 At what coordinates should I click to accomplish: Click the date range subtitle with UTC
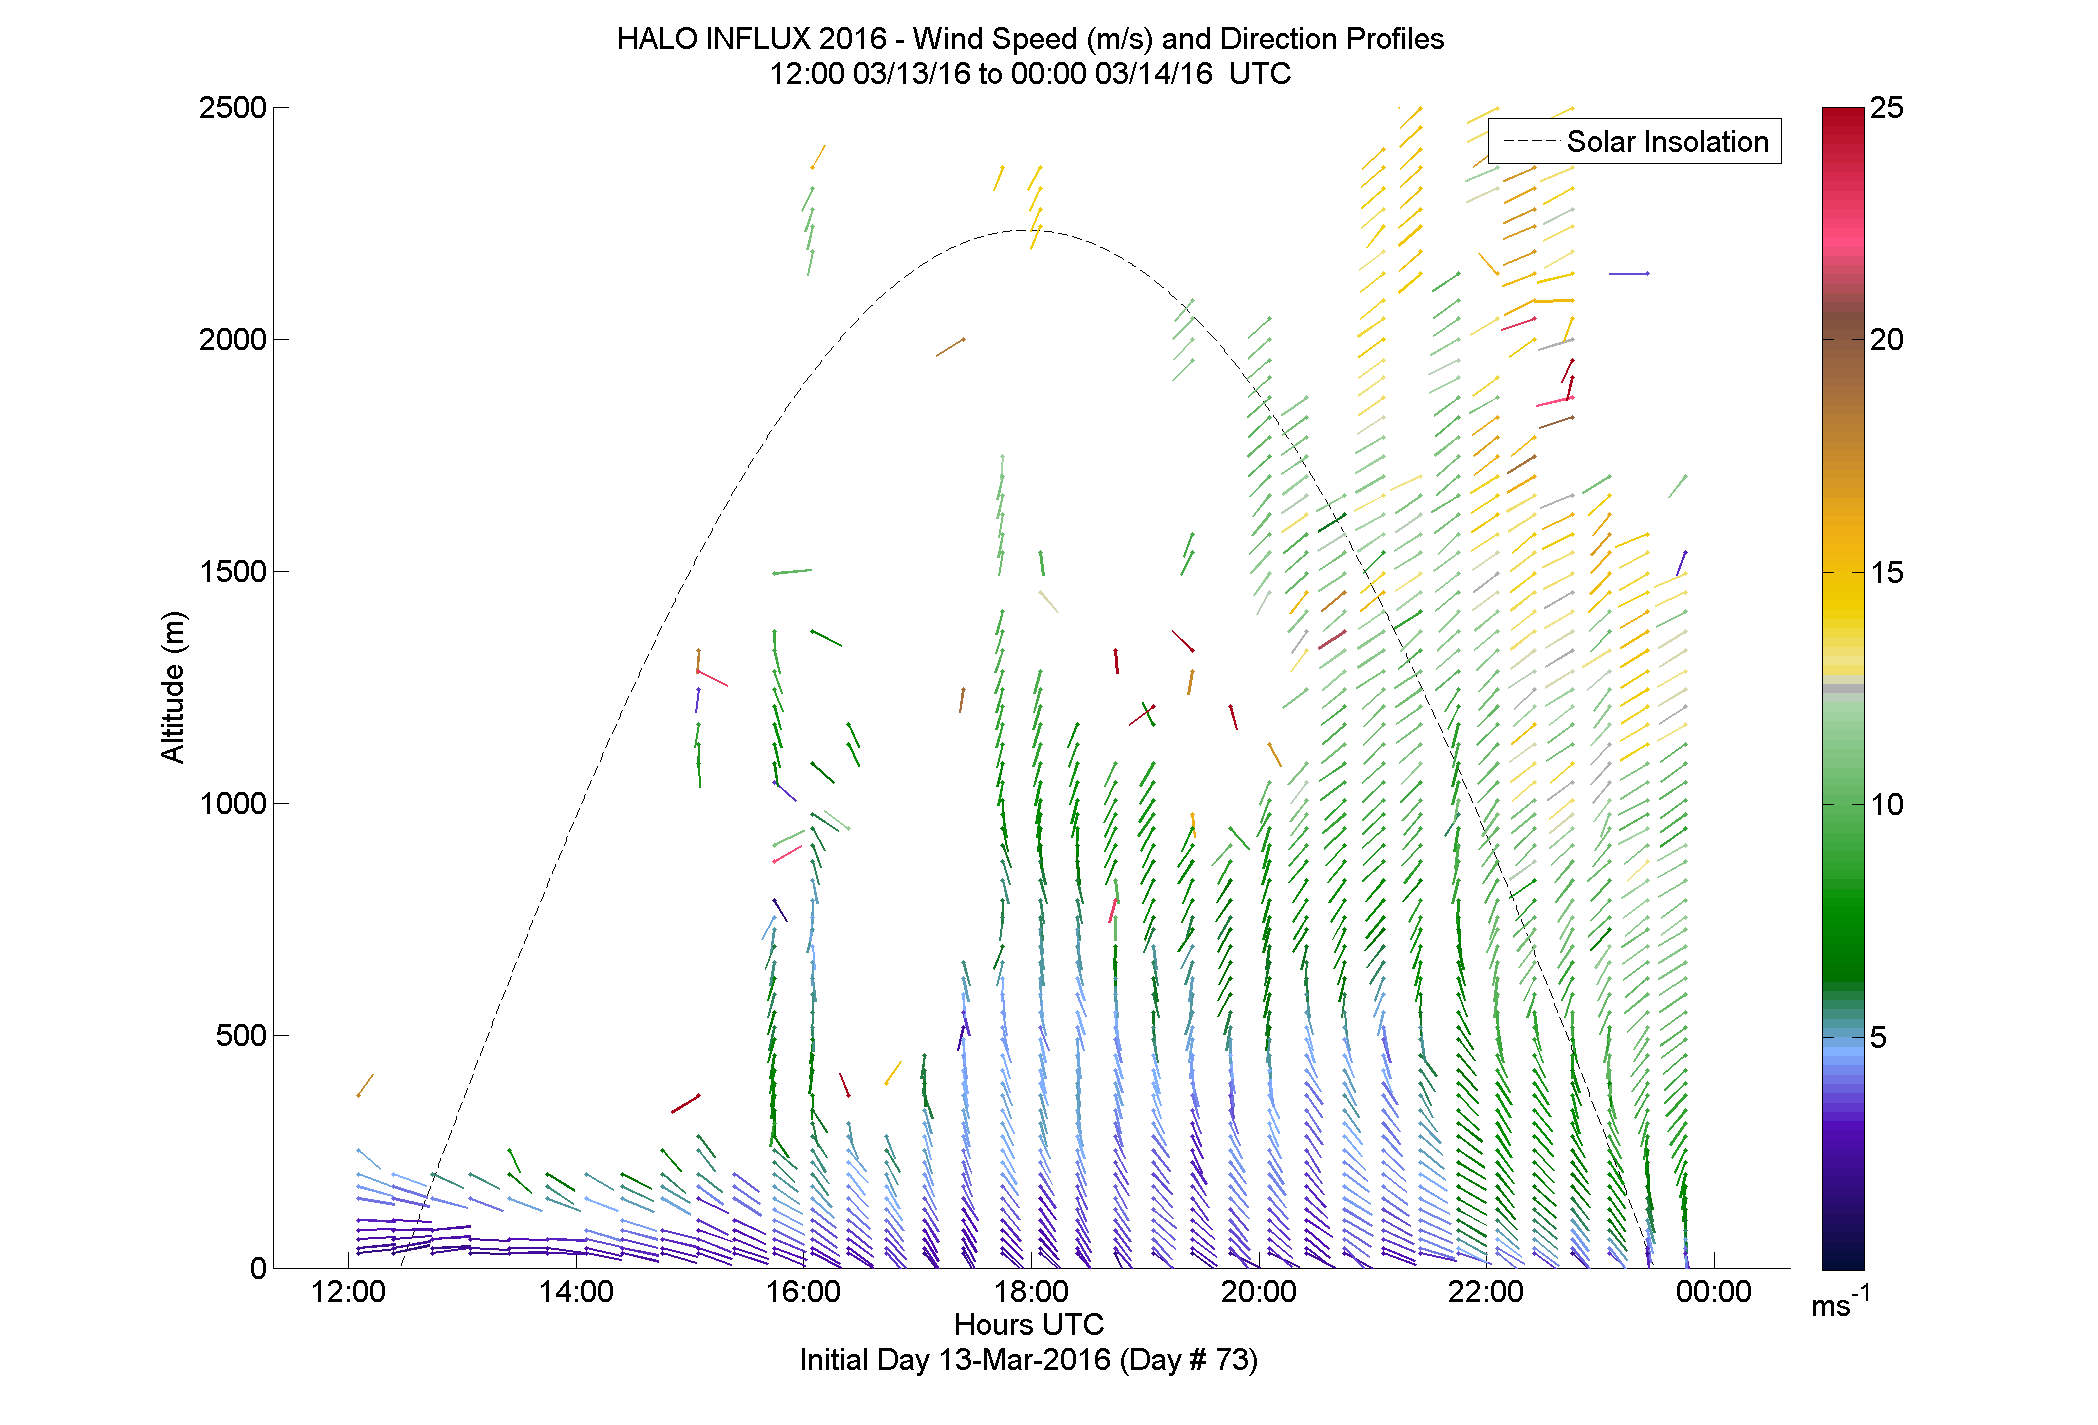[x=1030, y=74]
